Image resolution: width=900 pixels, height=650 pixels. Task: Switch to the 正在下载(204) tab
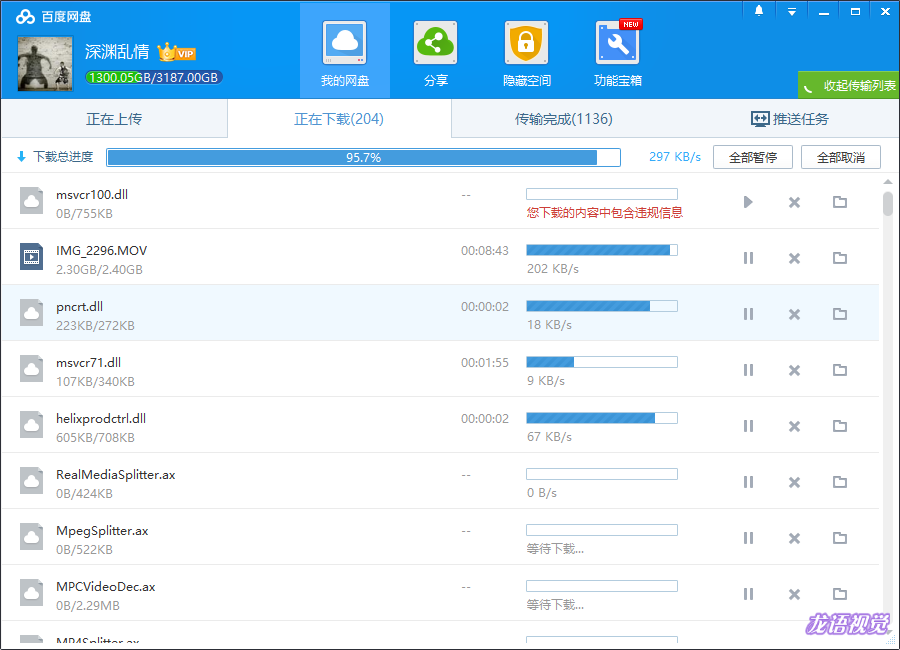pos(339,119)
